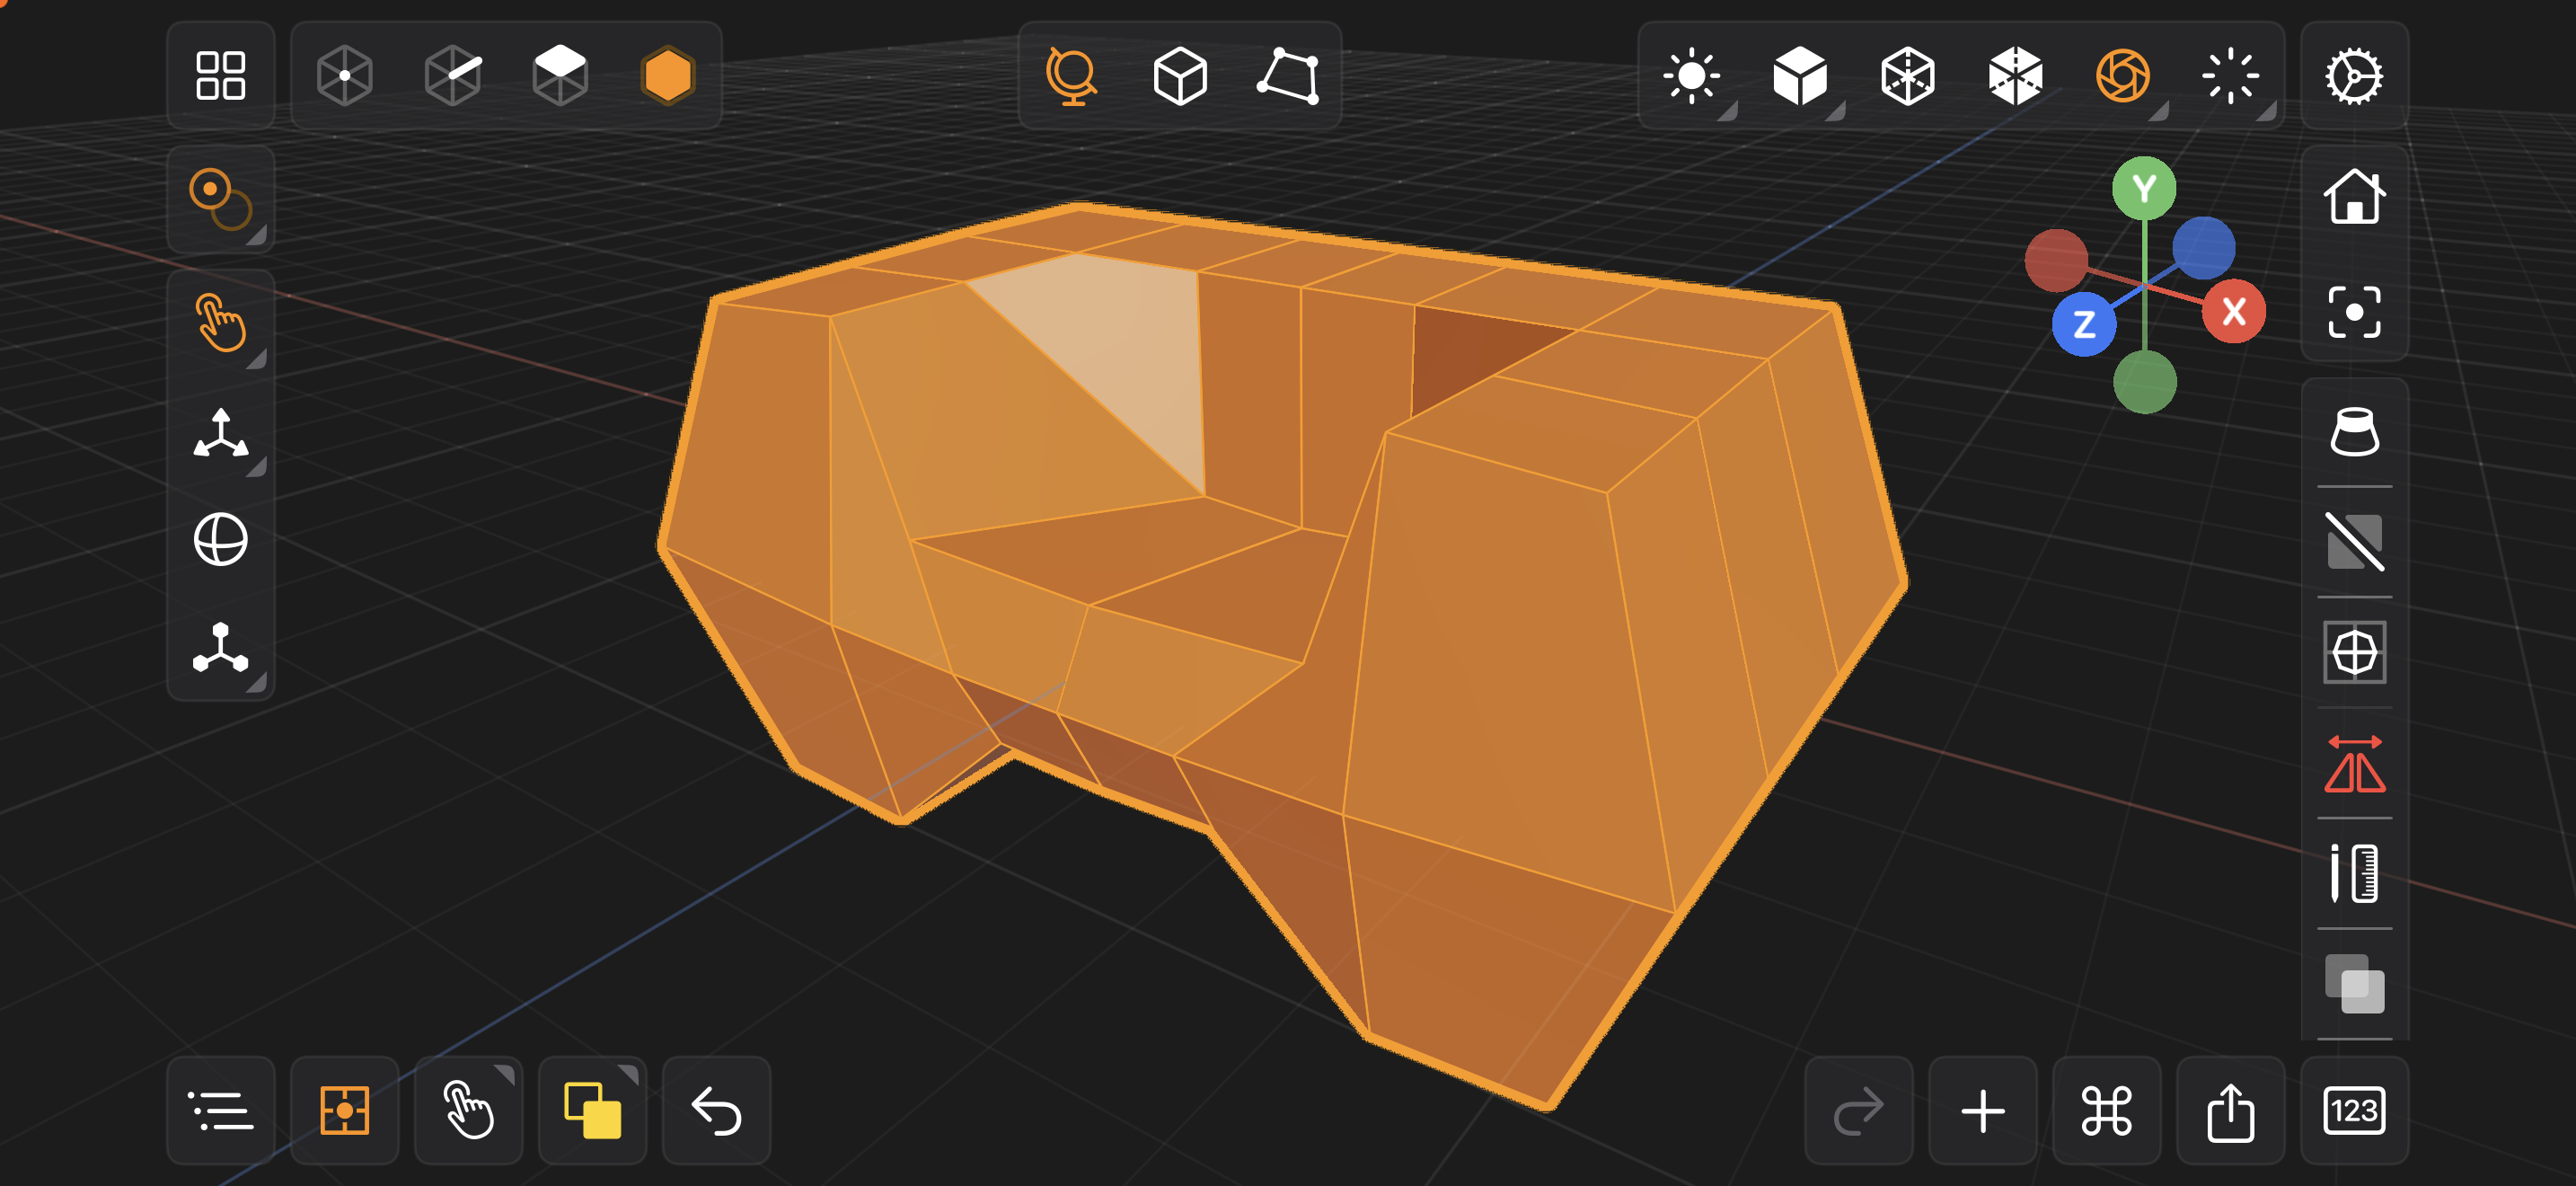Screen dimensions: 2576x1186
Task: Undo the last action
Action: point(716,1110)
